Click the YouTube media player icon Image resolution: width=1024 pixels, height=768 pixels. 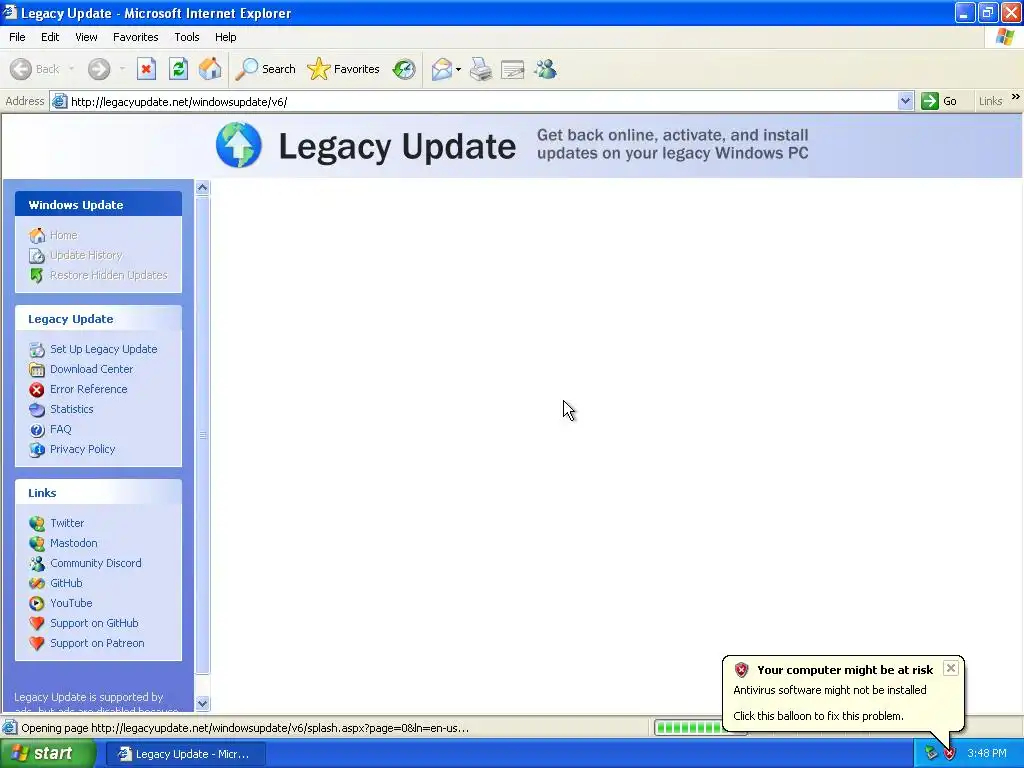click(37, 603)
